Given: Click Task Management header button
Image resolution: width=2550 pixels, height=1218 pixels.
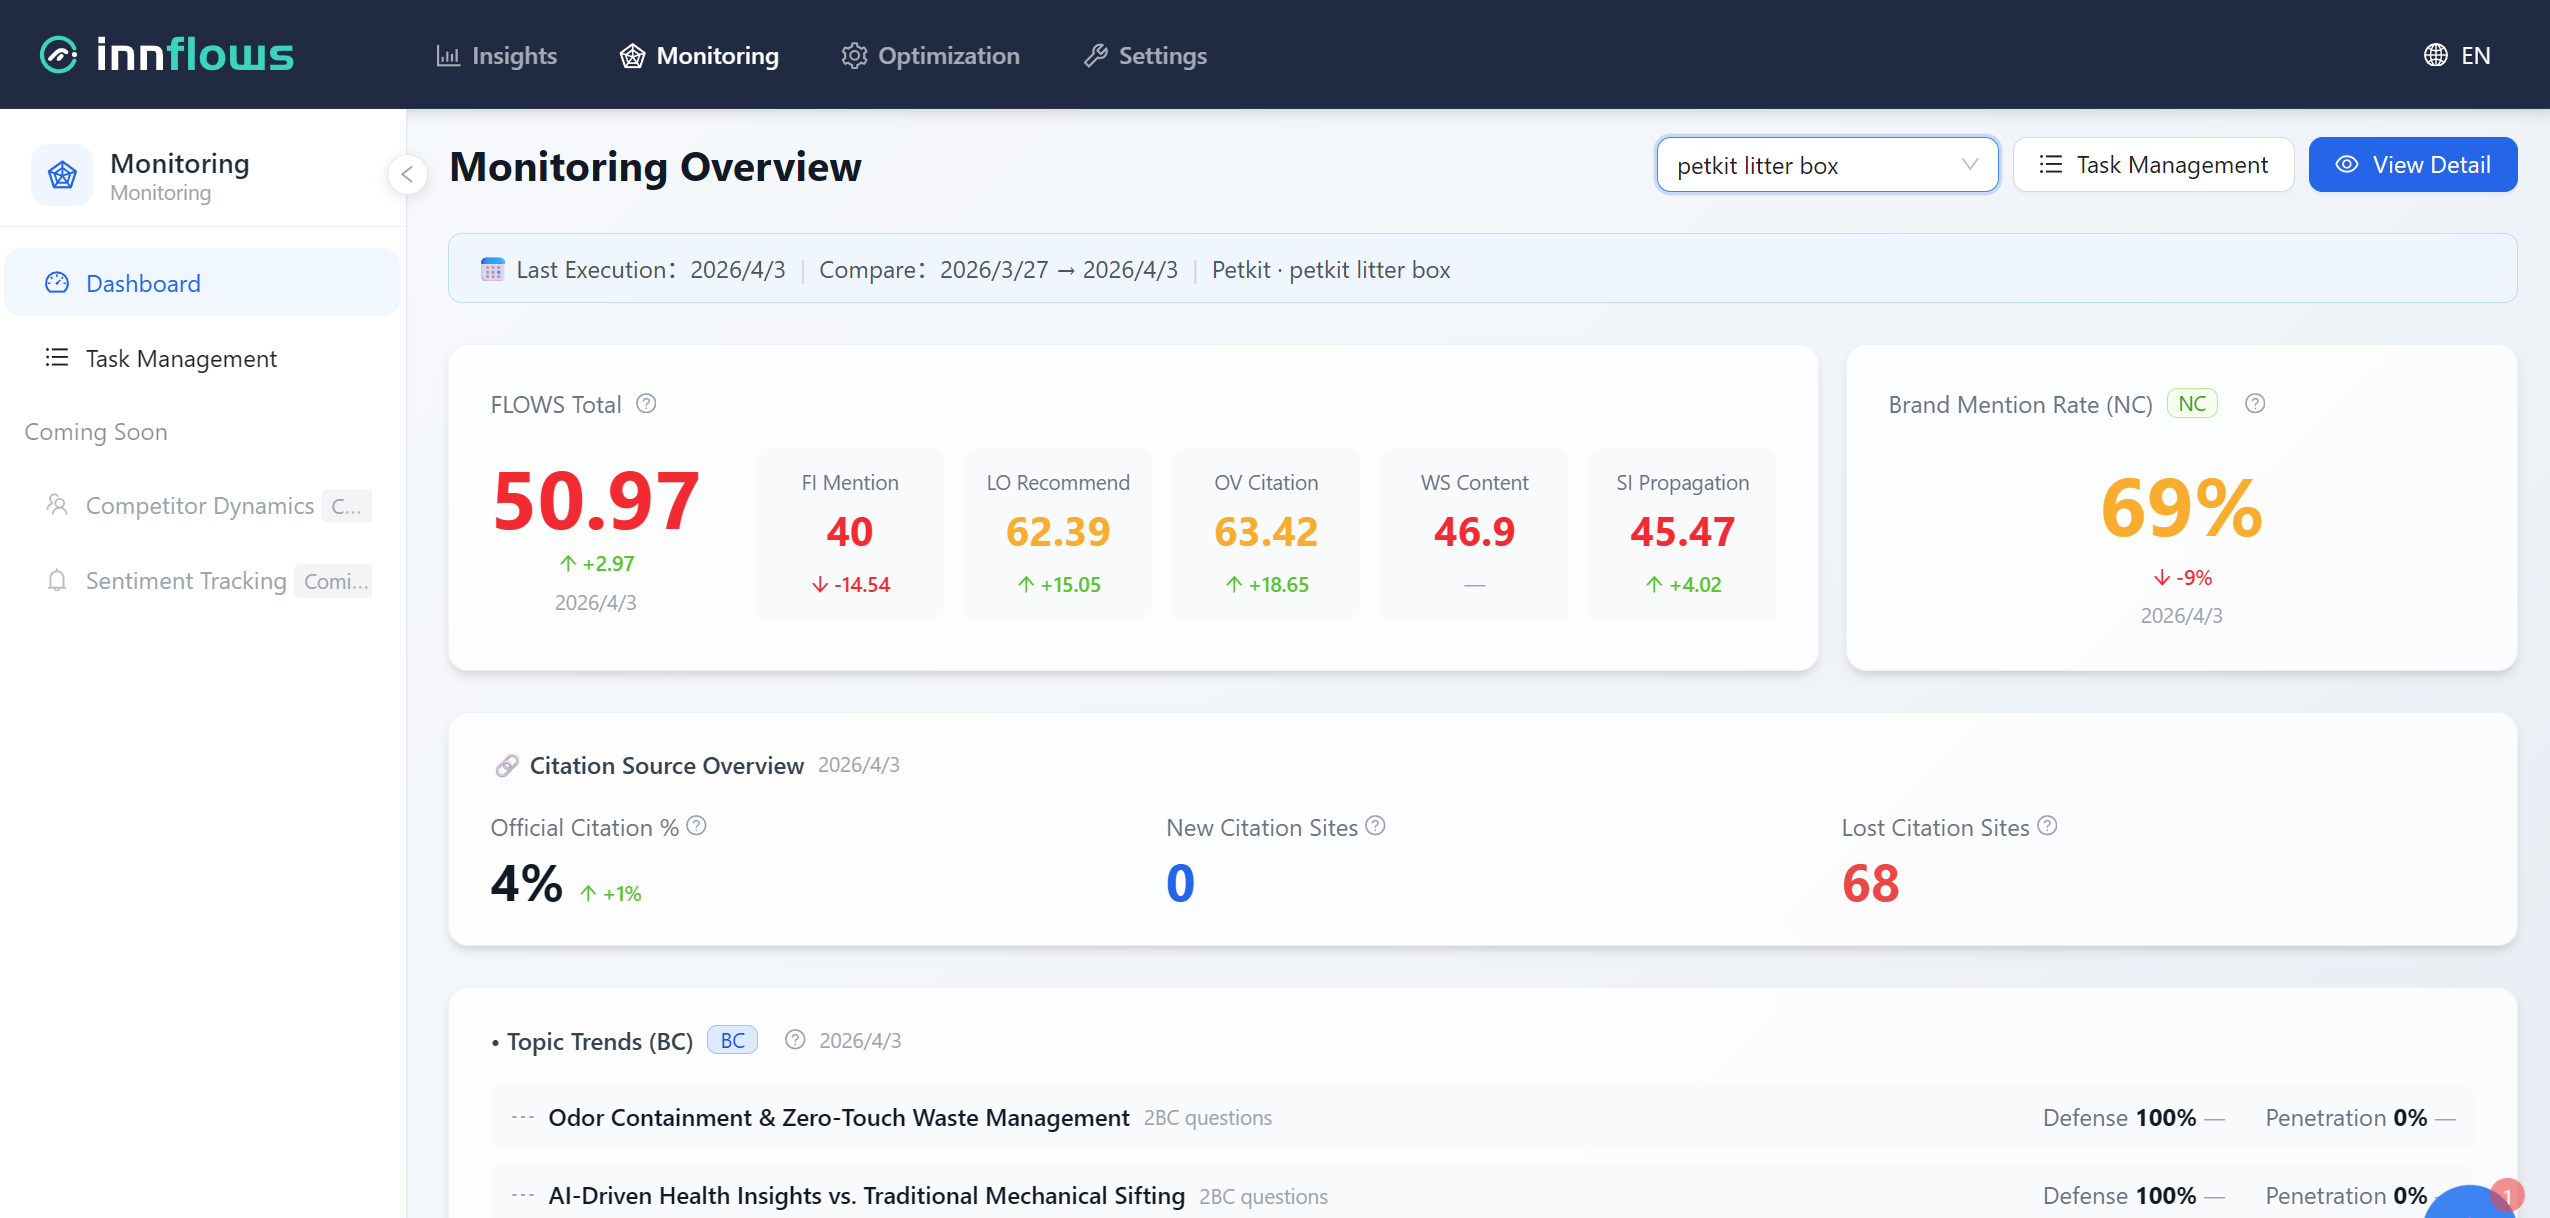Looking at the screenshot, I should coord(2153,165).
